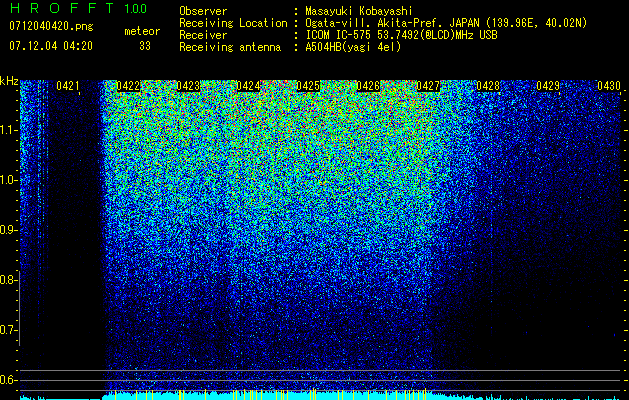This screenshot has width=629, height=400.
Task: Click the 1.0 kHz axis label
Action: 8,180
